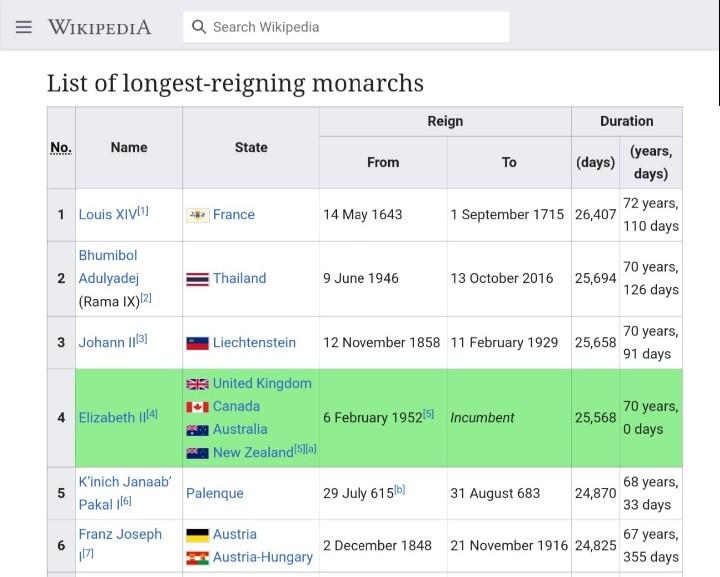
Task: Focus the Search Wikipedia field
Action: point(346,27)
